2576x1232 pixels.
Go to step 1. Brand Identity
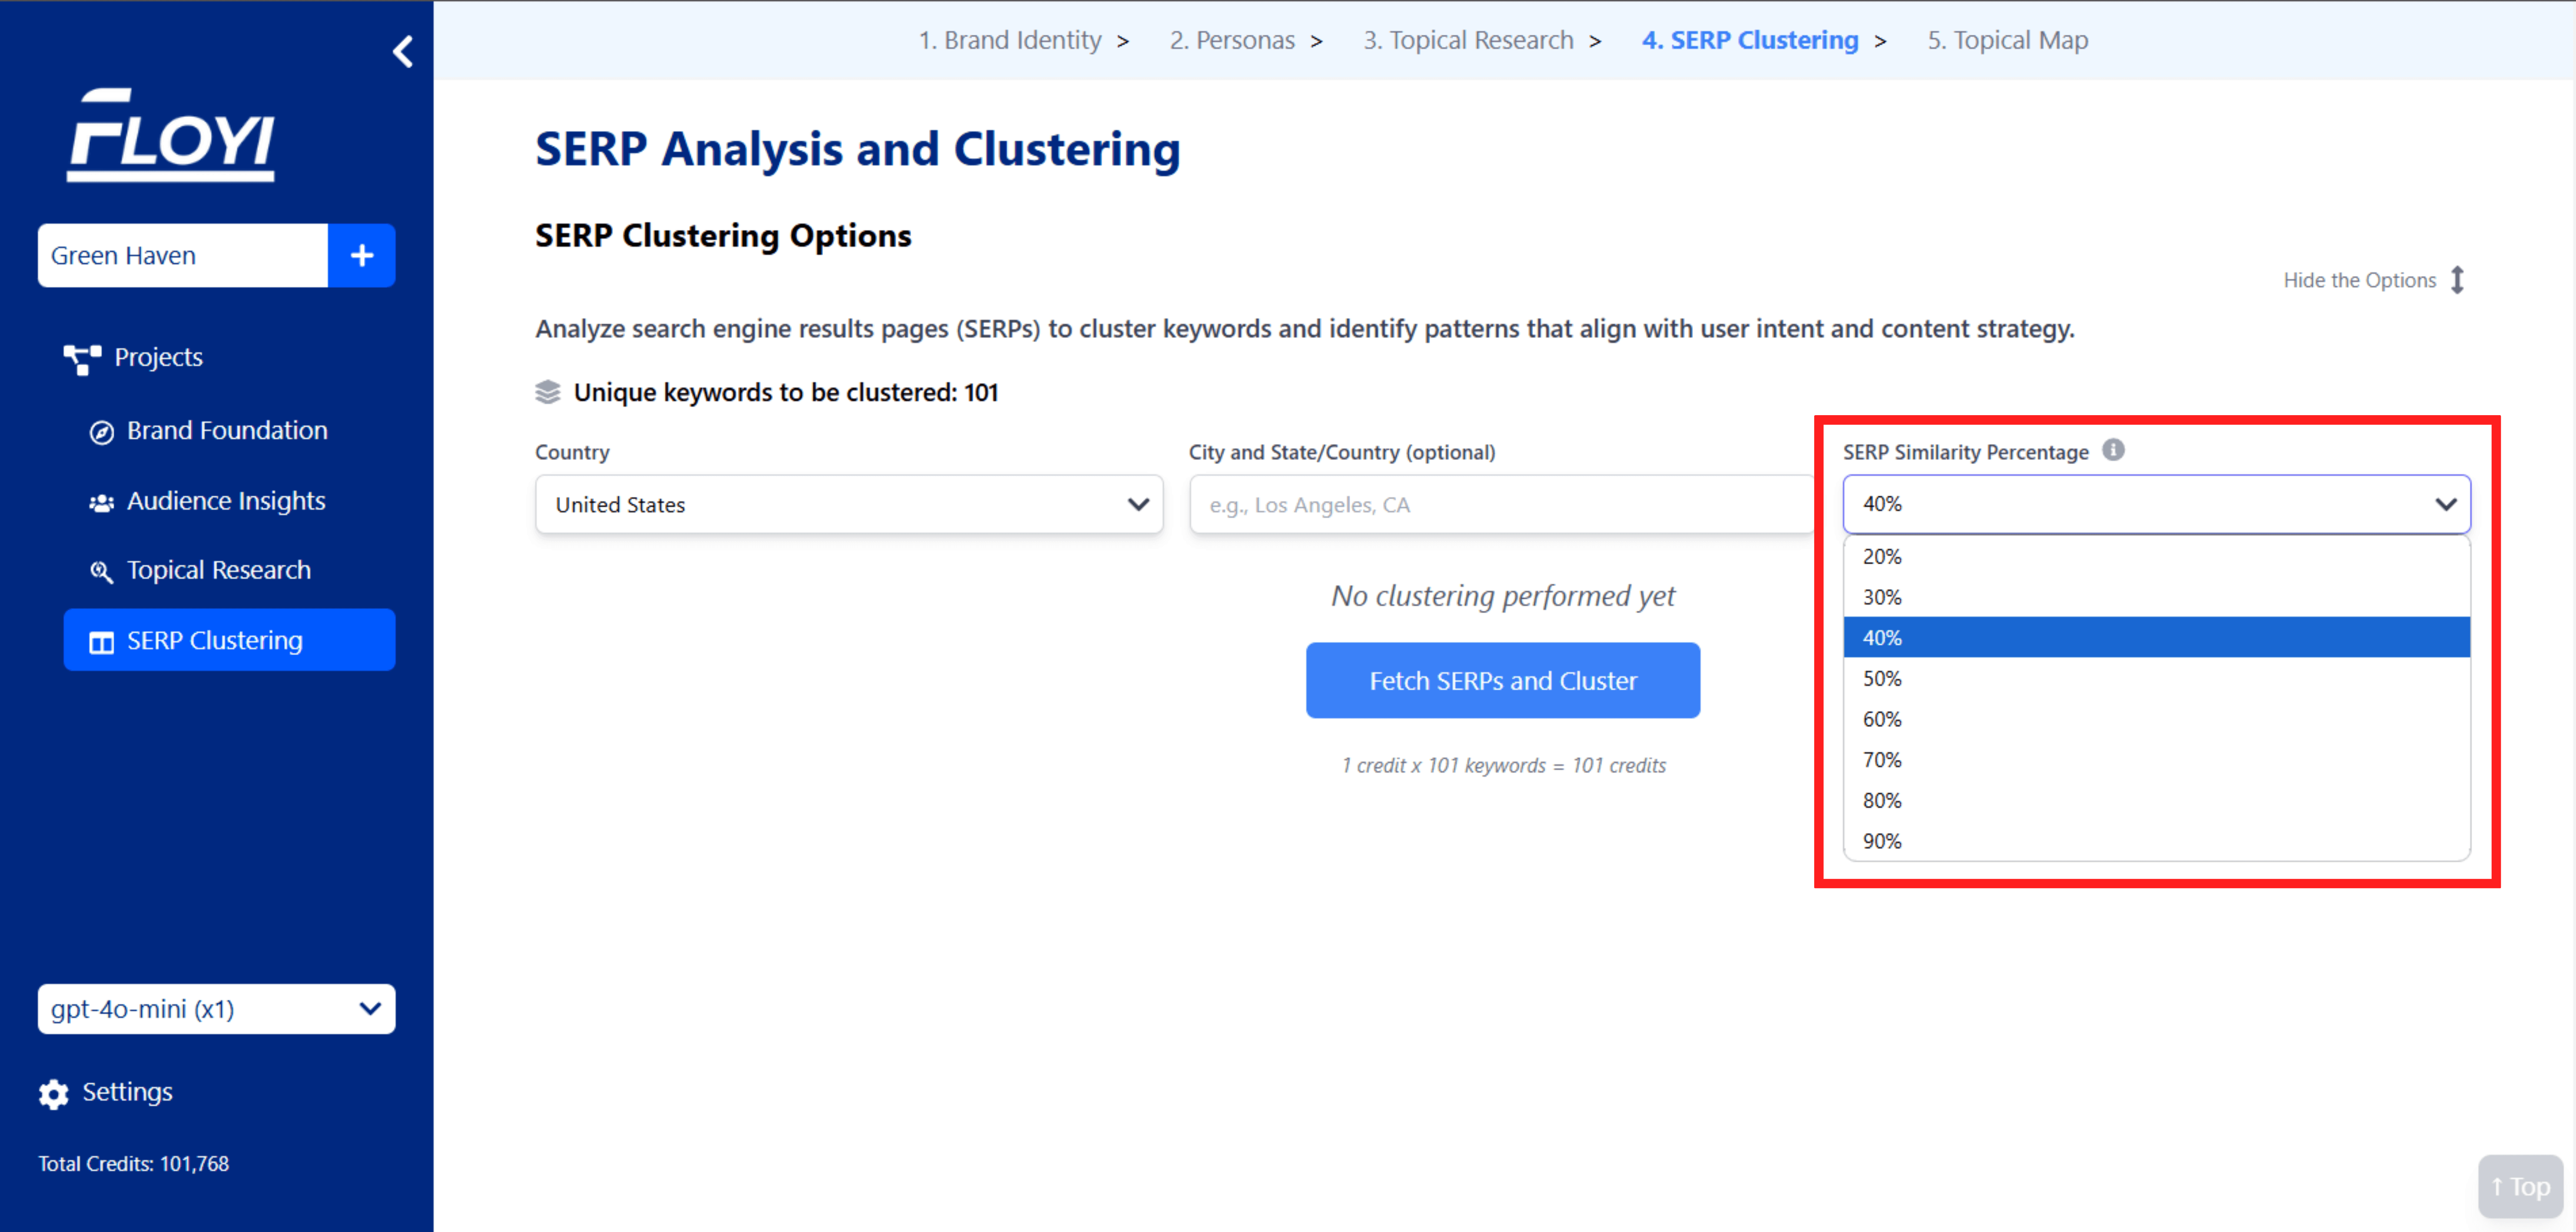coord(1010,40)
